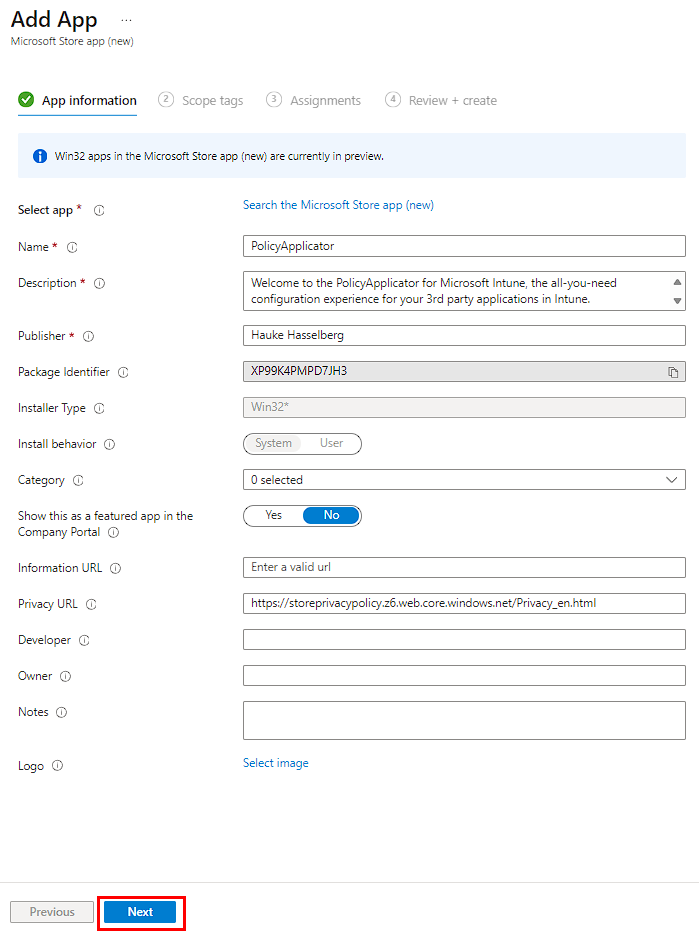Click the blue info icon in preview banner

[40, 156]
